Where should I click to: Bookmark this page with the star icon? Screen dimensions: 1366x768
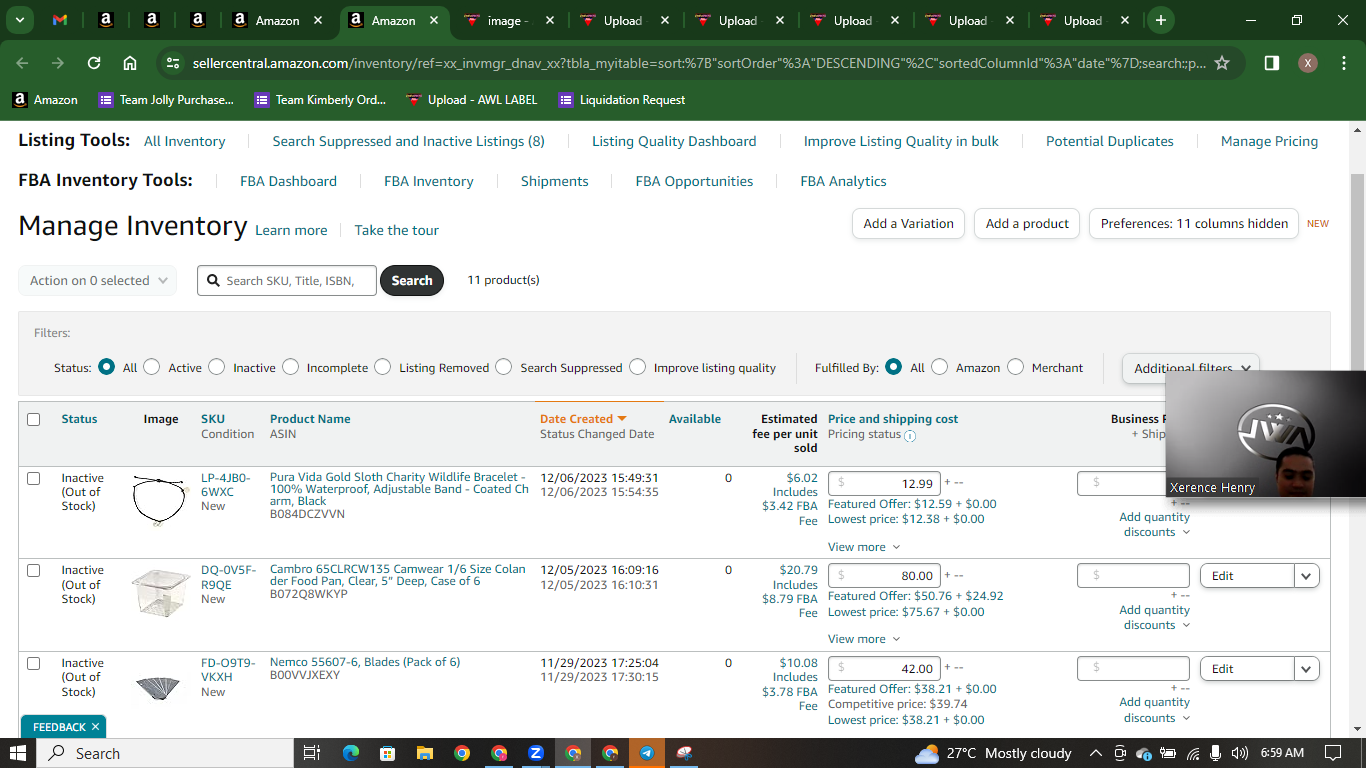1221,63
